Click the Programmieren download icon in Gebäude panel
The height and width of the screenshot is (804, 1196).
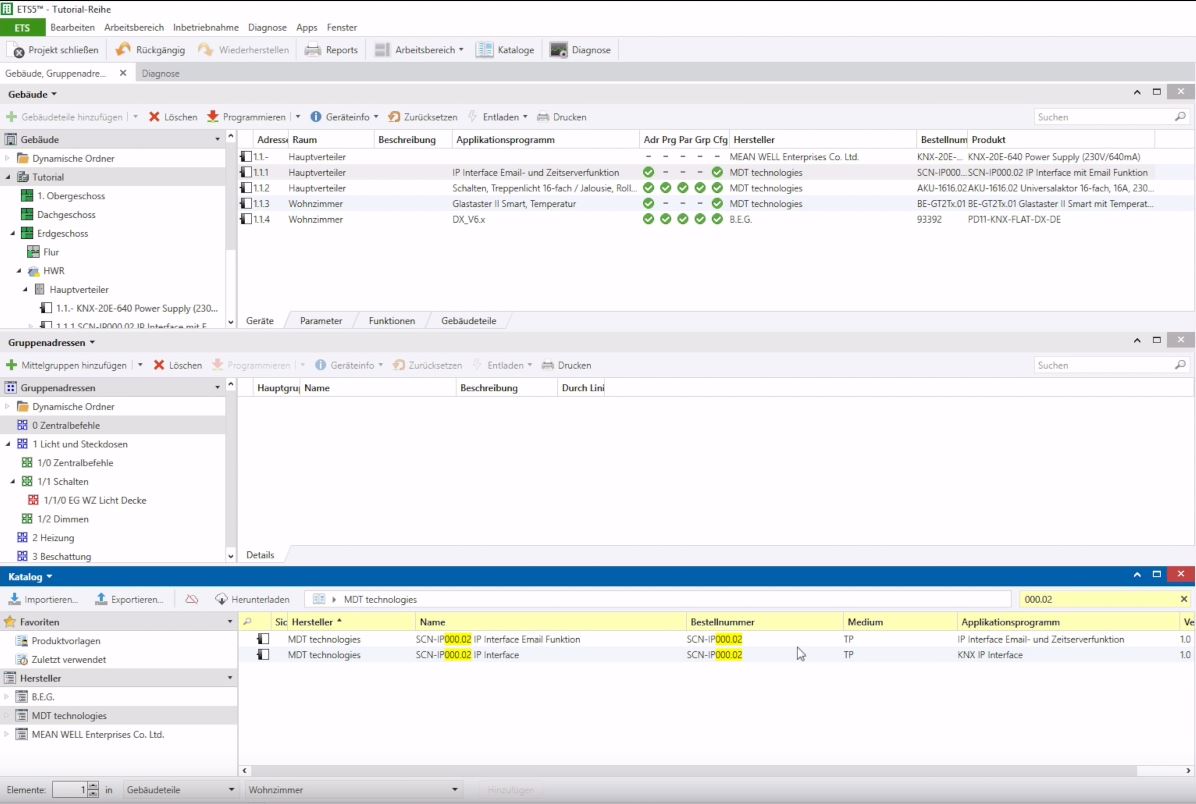213,117
